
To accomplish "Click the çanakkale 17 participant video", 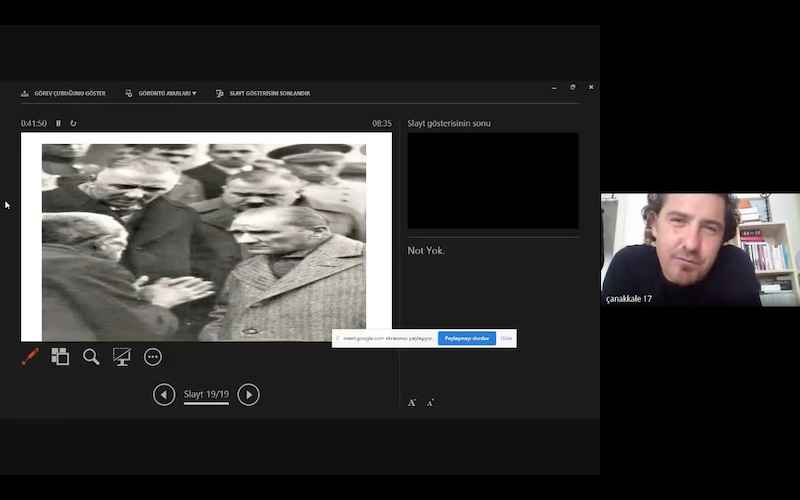I will click(700, 249).
